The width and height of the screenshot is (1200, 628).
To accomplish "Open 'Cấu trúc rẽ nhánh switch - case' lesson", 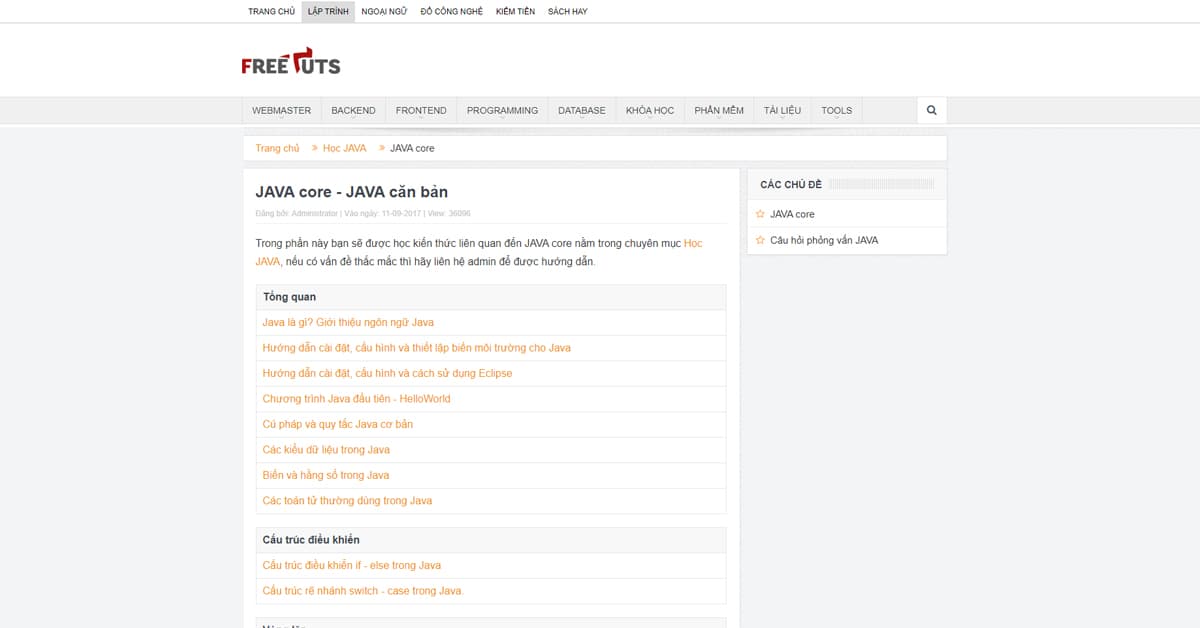I will [x=363, y=591].
